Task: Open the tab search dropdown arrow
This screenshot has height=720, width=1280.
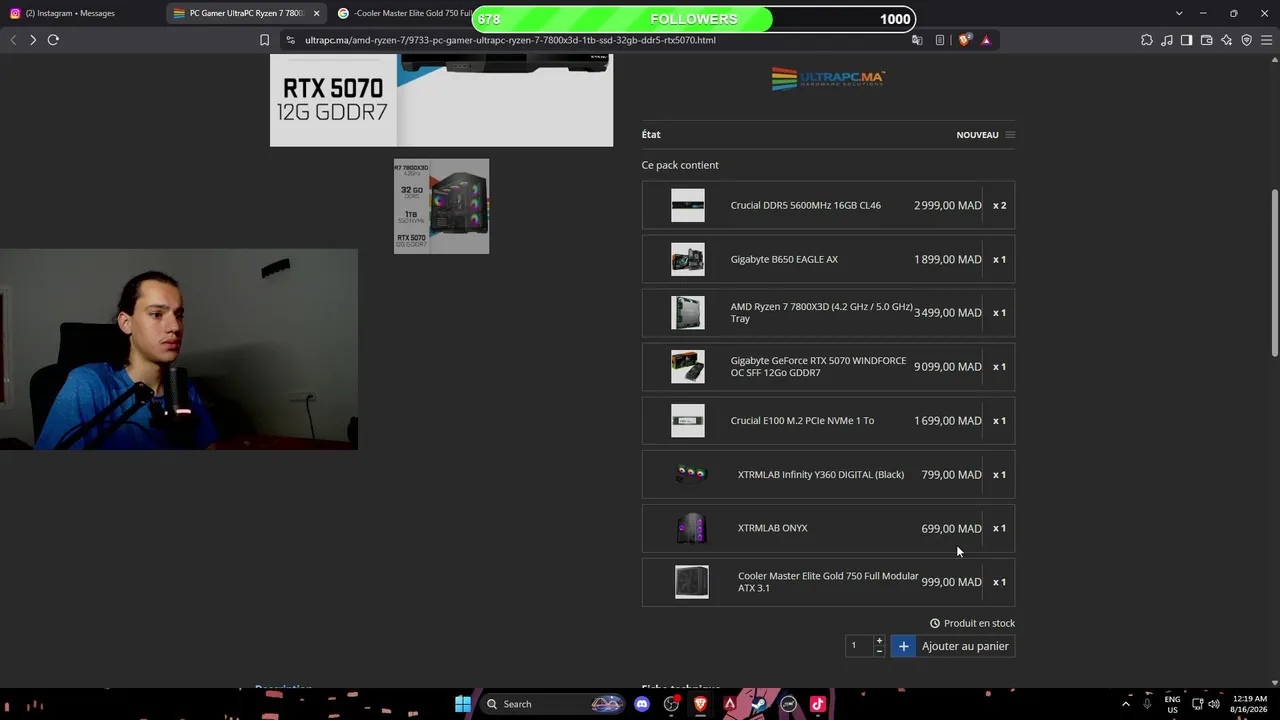Action: (1179, 13)
